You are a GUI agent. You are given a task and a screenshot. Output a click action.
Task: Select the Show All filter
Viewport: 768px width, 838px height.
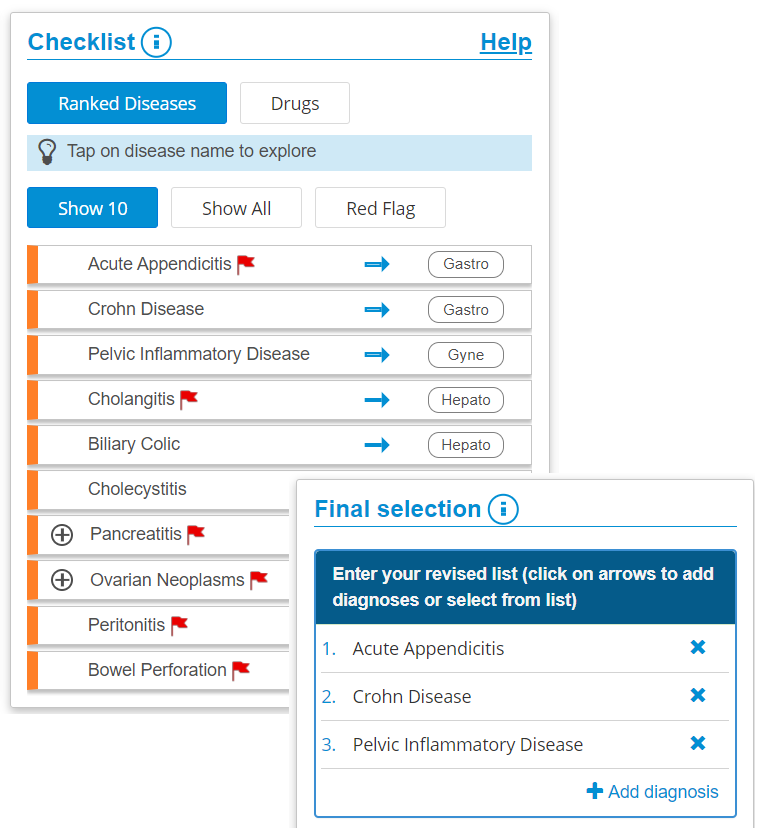point(236,208)
